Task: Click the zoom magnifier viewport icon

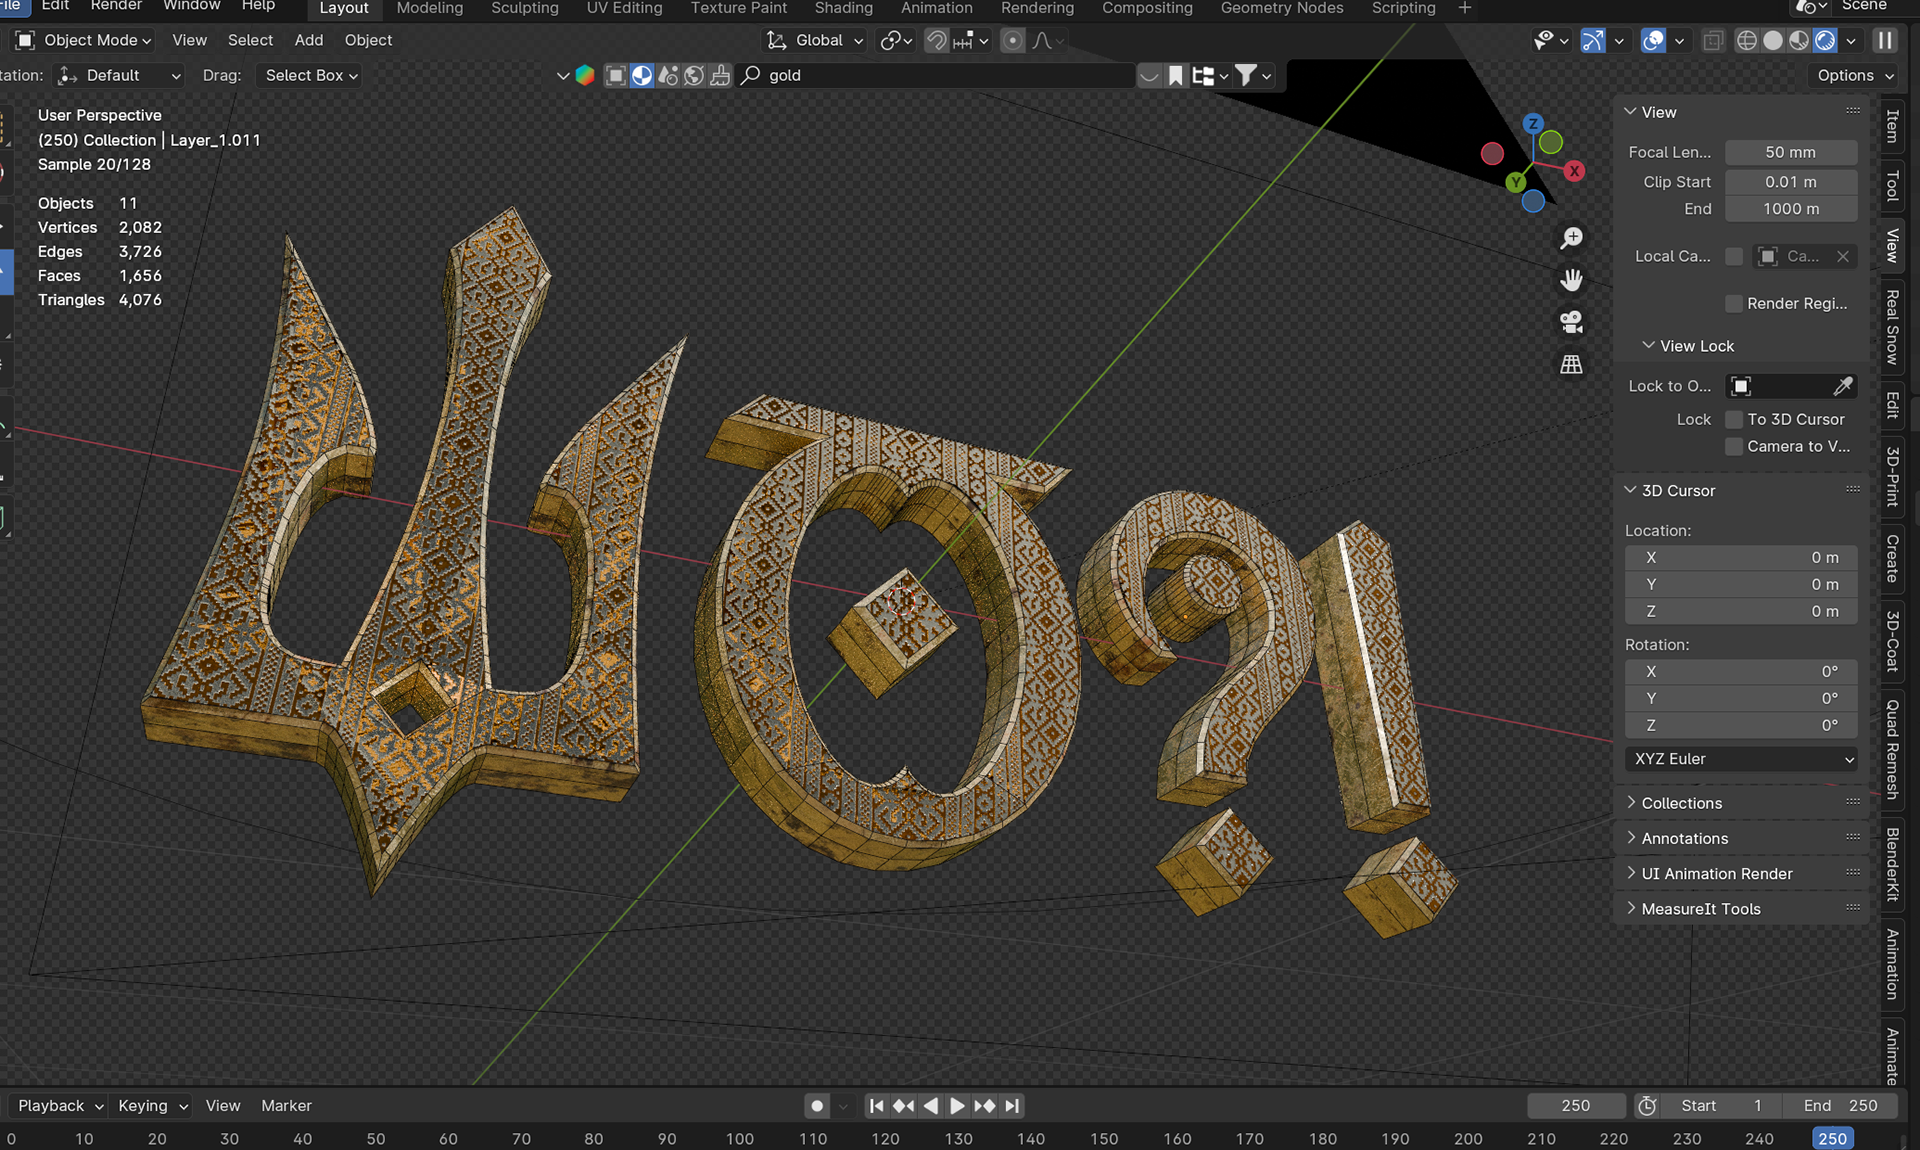Action: (1571, 238)
